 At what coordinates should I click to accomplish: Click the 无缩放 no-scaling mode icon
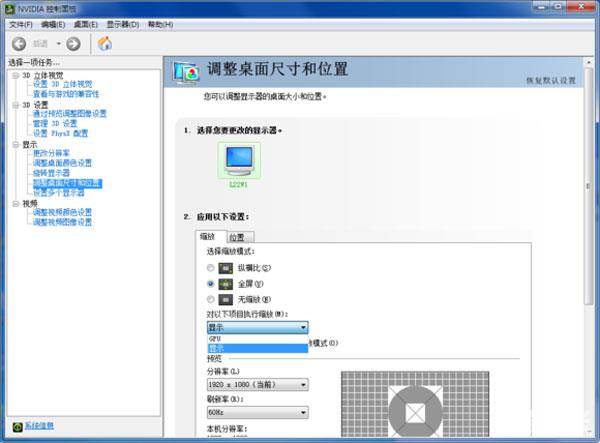click(228, 299)
